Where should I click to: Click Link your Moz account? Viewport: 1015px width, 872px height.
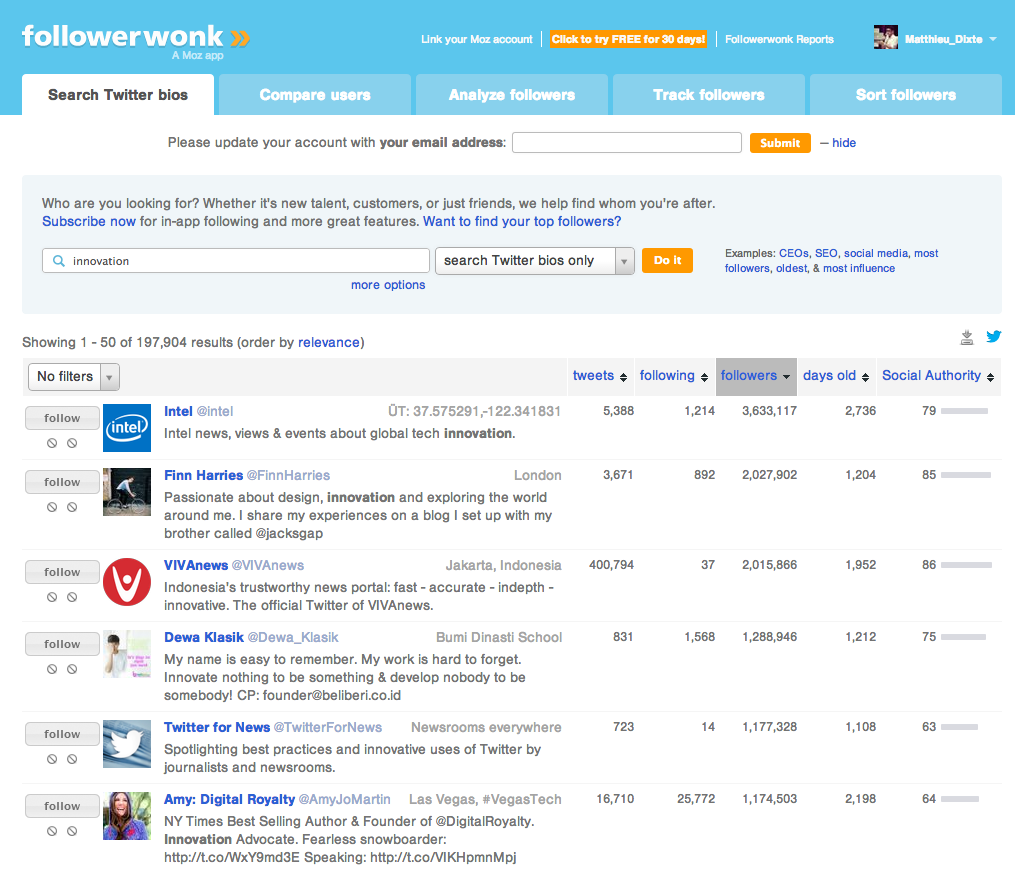(x=476, y=39)
